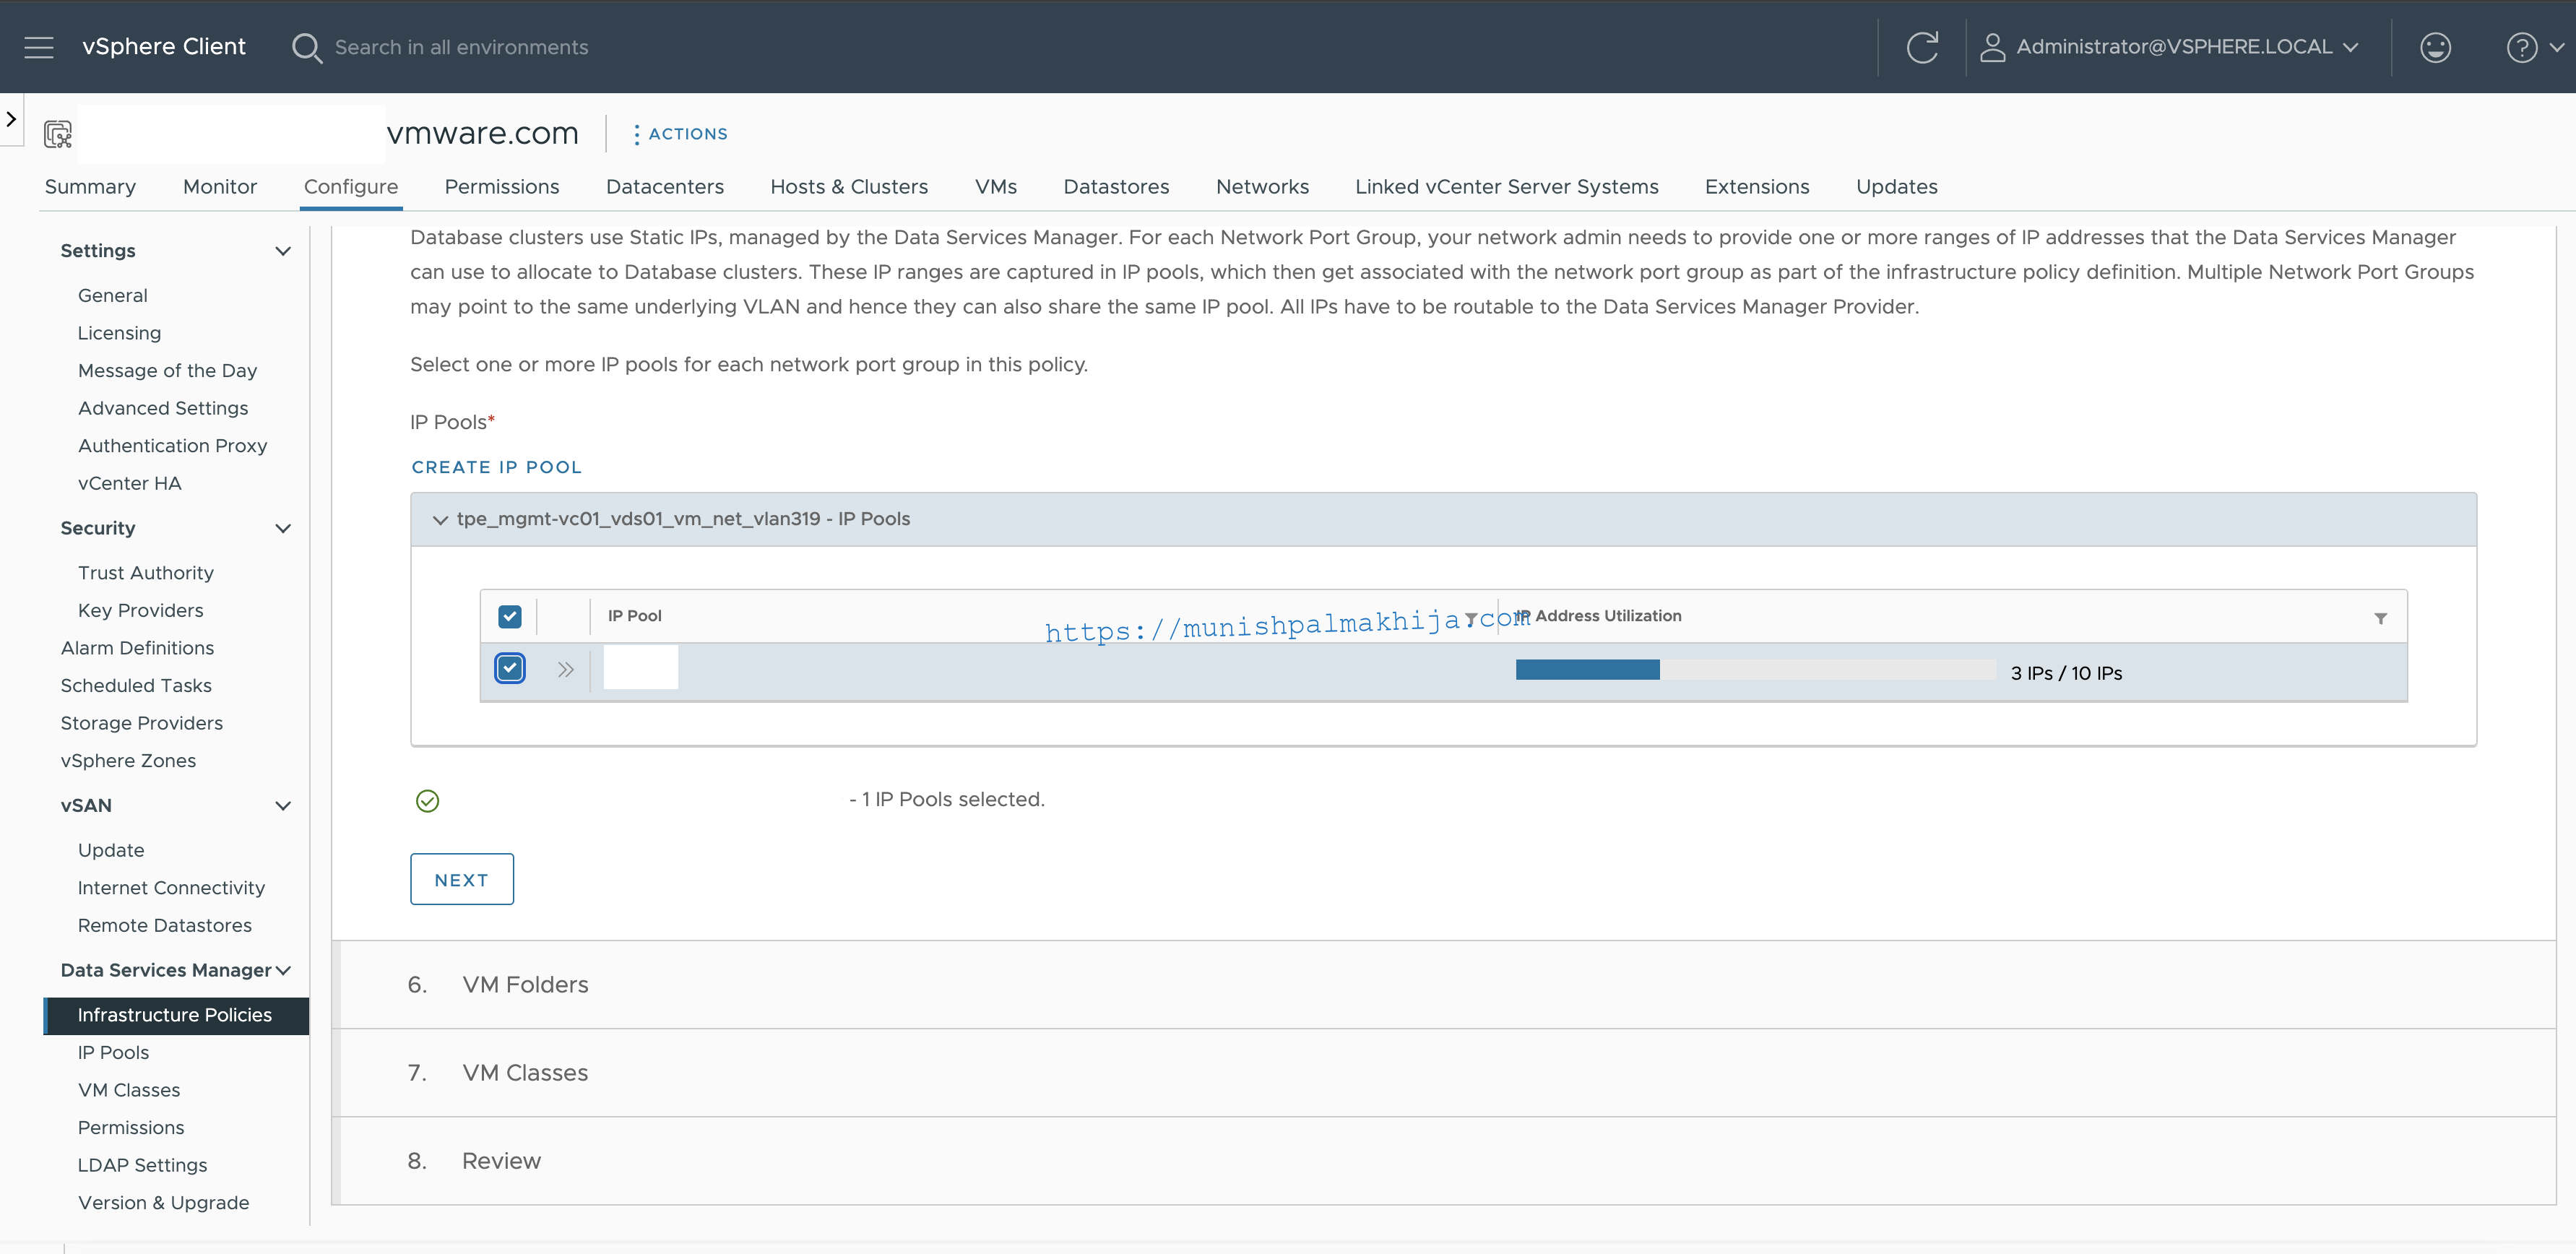Click the user account icon
Viewport: 2576px width, 1254px height.
point(1992,47)
